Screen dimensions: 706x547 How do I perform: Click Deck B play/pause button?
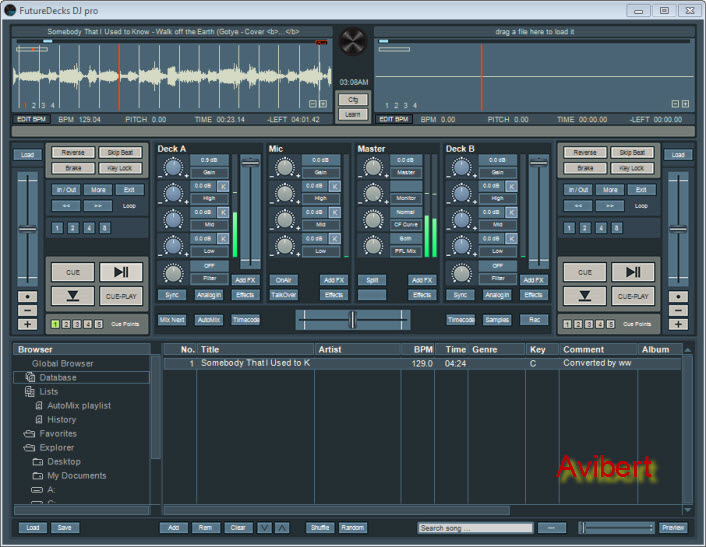tap(633, 272)
